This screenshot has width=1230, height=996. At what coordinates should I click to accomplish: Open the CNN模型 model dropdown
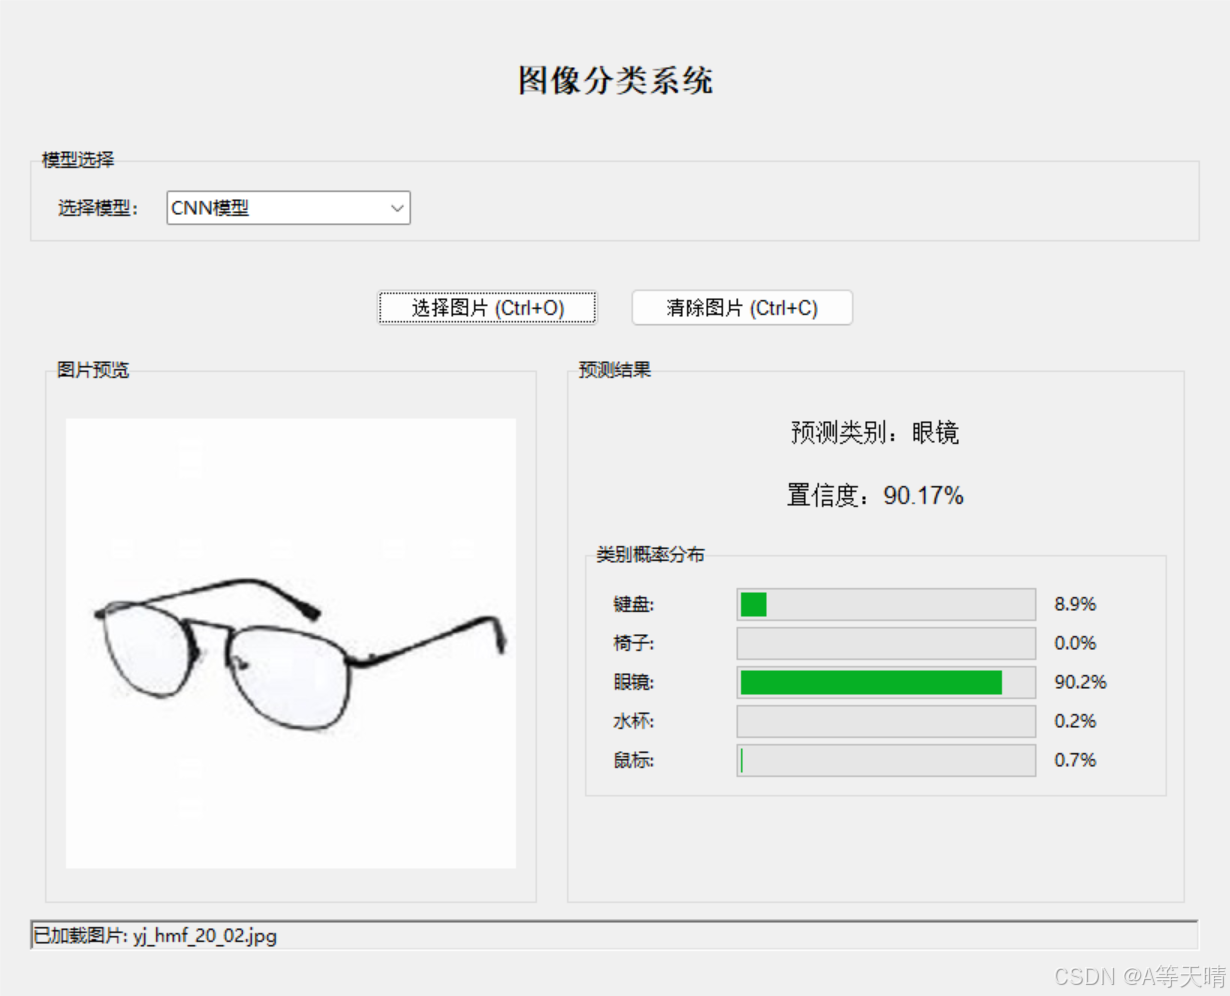tap(288, 208)
